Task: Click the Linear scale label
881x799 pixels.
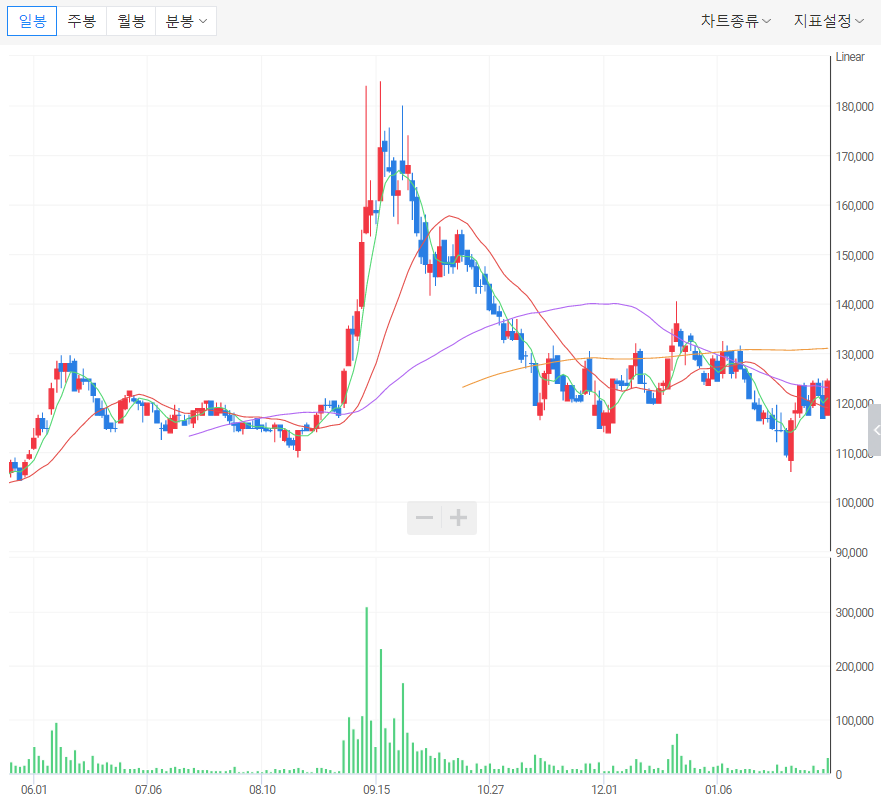Action: pos(850,57)
